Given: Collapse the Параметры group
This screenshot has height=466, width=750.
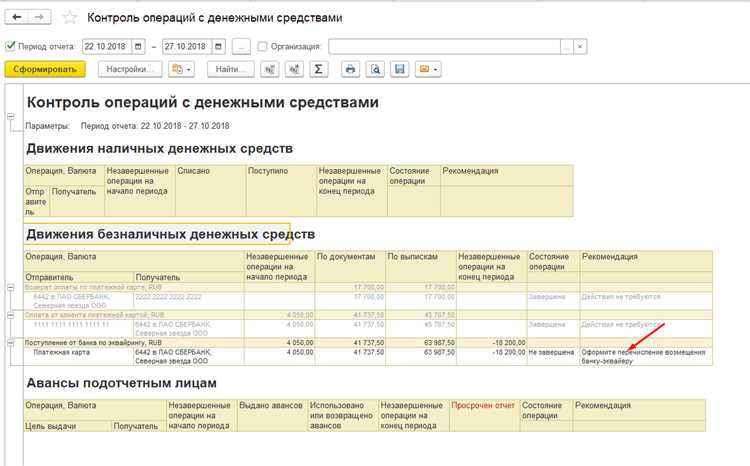Looking at the screenshot, I should [11, 116].
